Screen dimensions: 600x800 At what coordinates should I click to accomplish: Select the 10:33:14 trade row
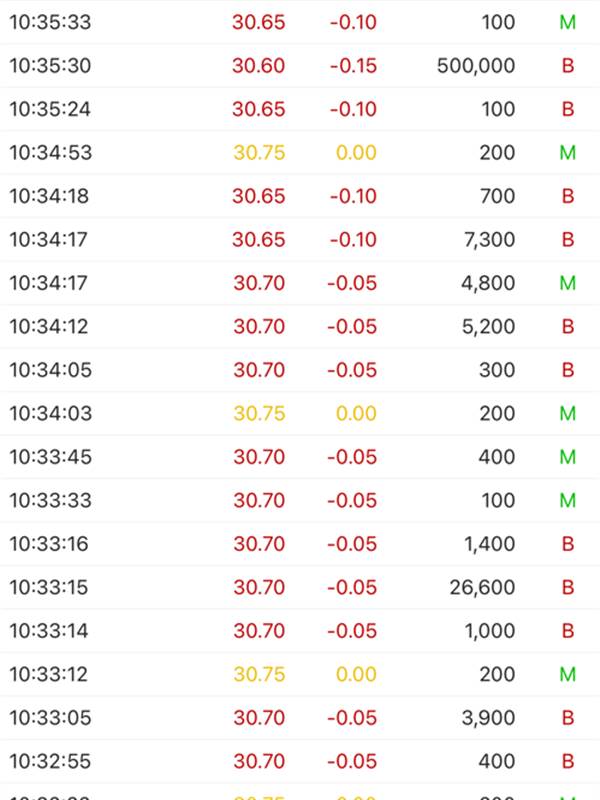click(x=300, y=631)
